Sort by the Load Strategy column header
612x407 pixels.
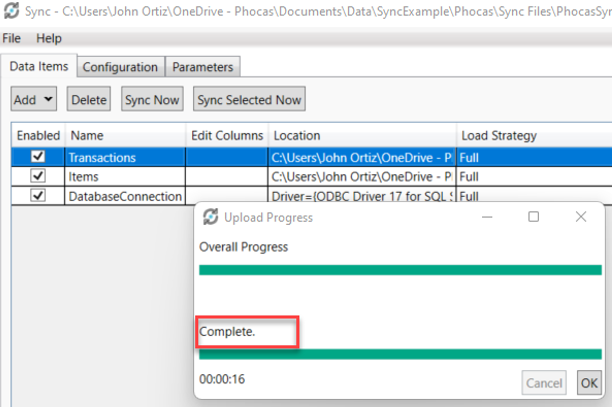tap(499, 135)
